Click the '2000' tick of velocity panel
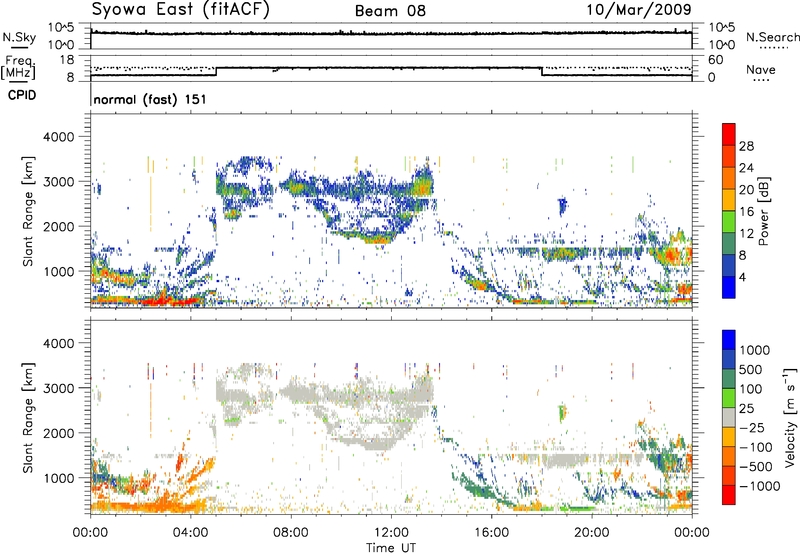800x554 pixels. [58, 433]
